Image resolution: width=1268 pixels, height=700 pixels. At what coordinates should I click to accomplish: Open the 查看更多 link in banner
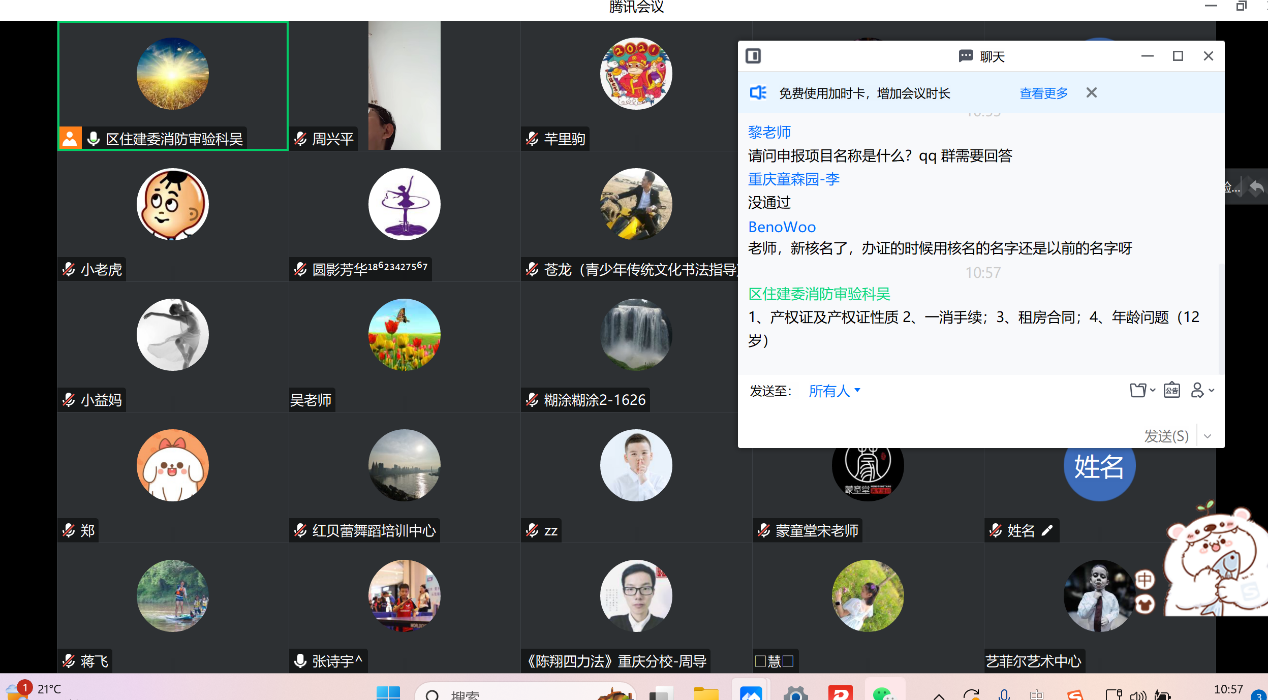point(1043,93)
